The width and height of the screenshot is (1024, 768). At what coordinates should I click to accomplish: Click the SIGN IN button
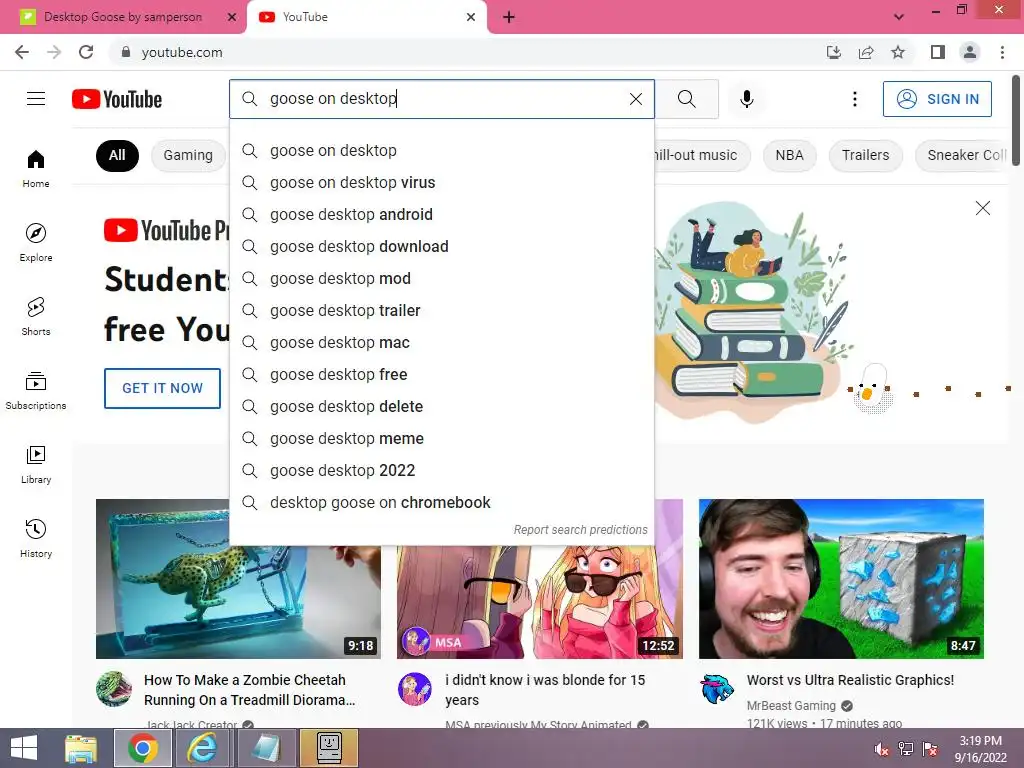[x=936, y=99]
